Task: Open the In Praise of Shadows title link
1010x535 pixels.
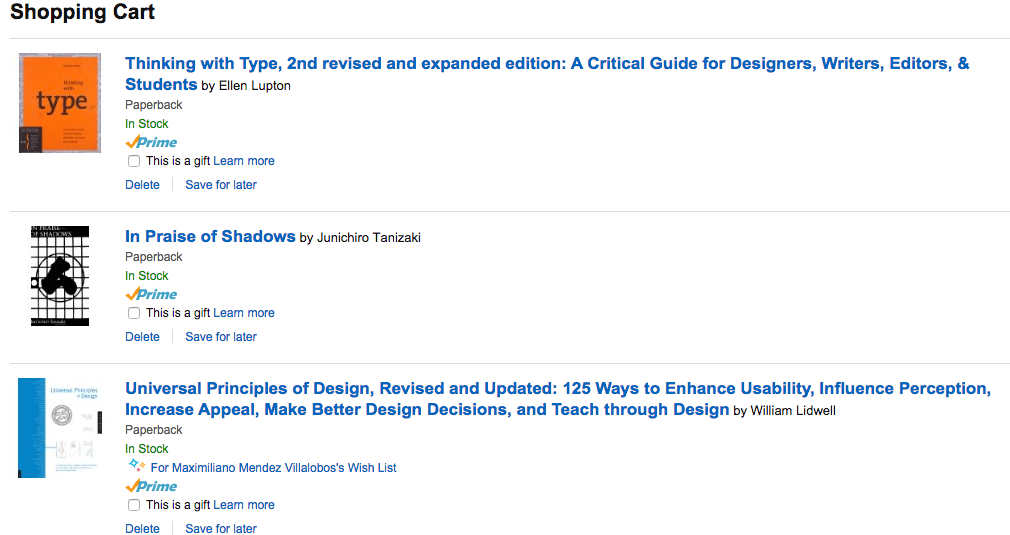Action: coord(210,237)
